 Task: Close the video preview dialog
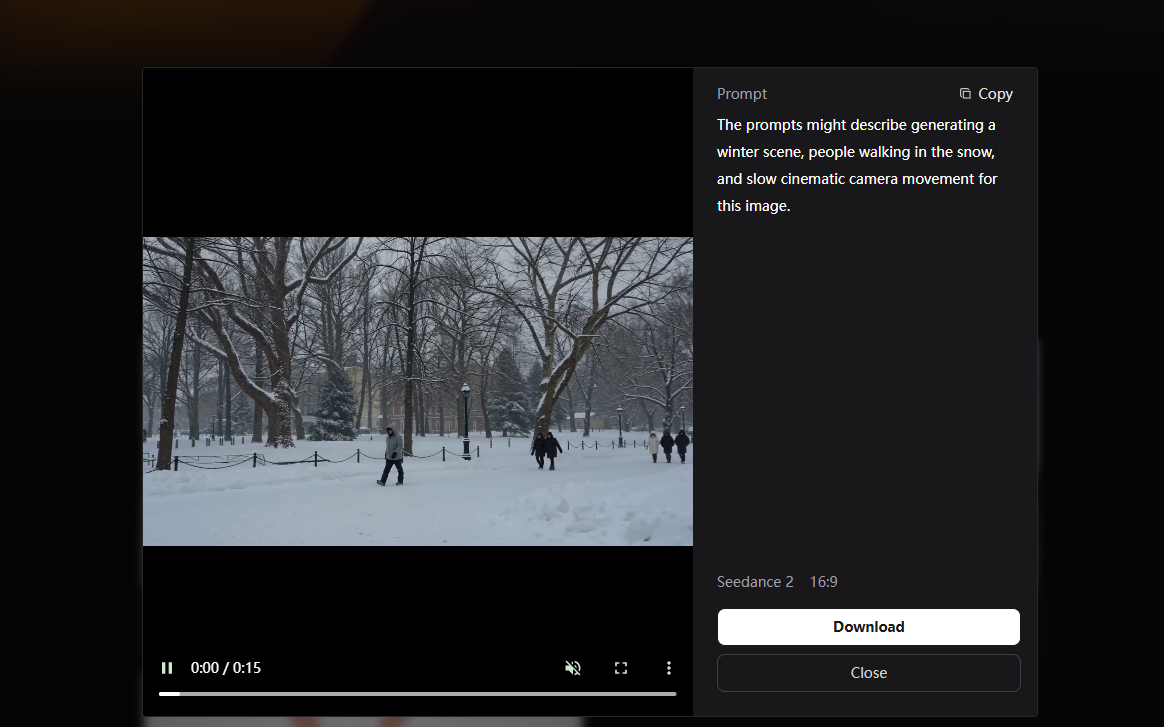point(868,673)
